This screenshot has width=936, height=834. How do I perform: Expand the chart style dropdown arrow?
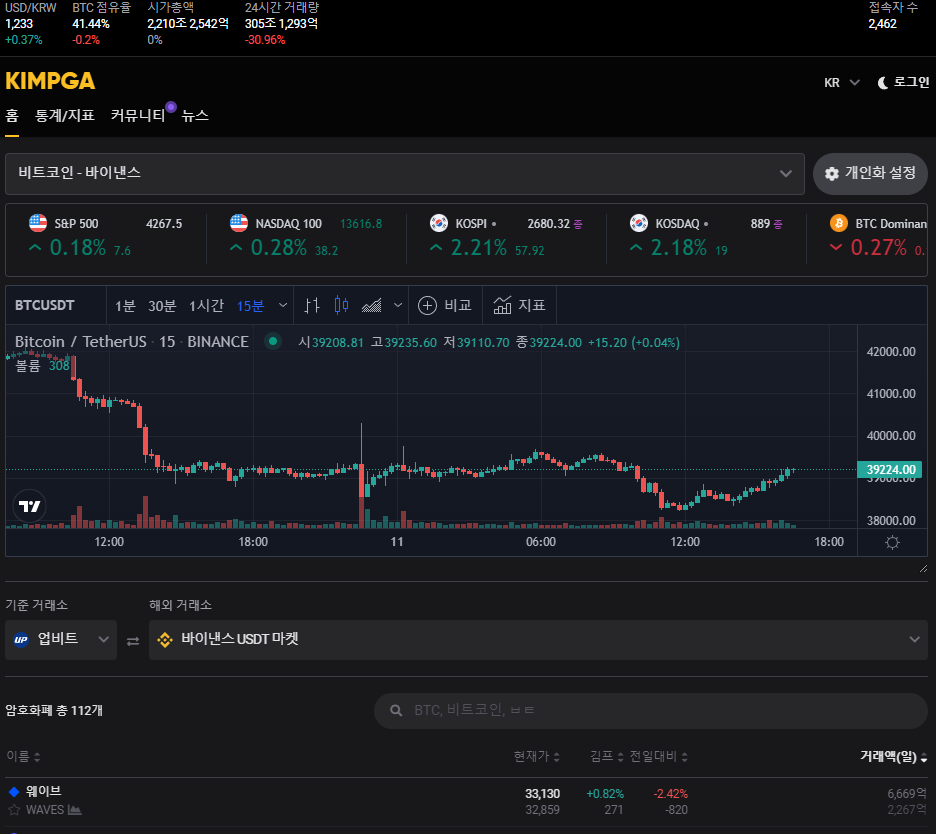[398, 306]
